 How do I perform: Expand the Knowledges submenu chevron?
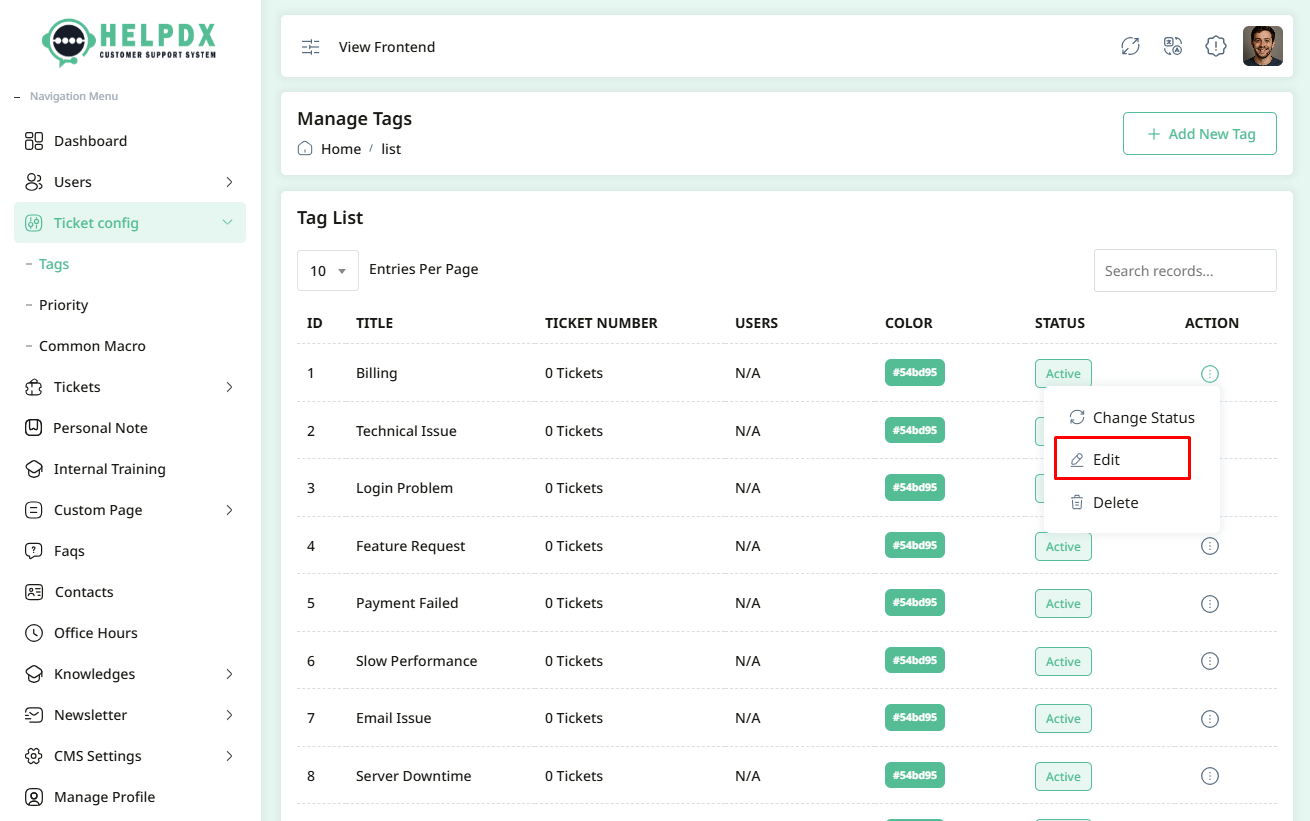229,674
